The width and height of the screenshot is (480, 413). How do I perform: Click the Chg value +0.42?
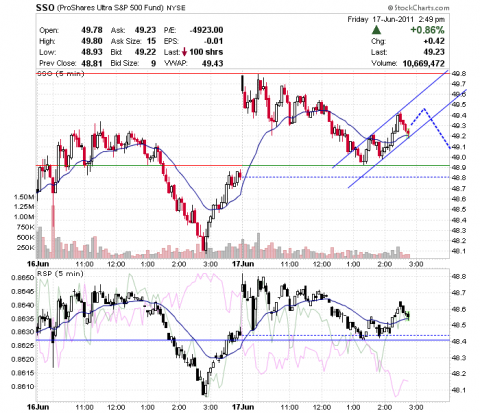[x=434, y=41]
